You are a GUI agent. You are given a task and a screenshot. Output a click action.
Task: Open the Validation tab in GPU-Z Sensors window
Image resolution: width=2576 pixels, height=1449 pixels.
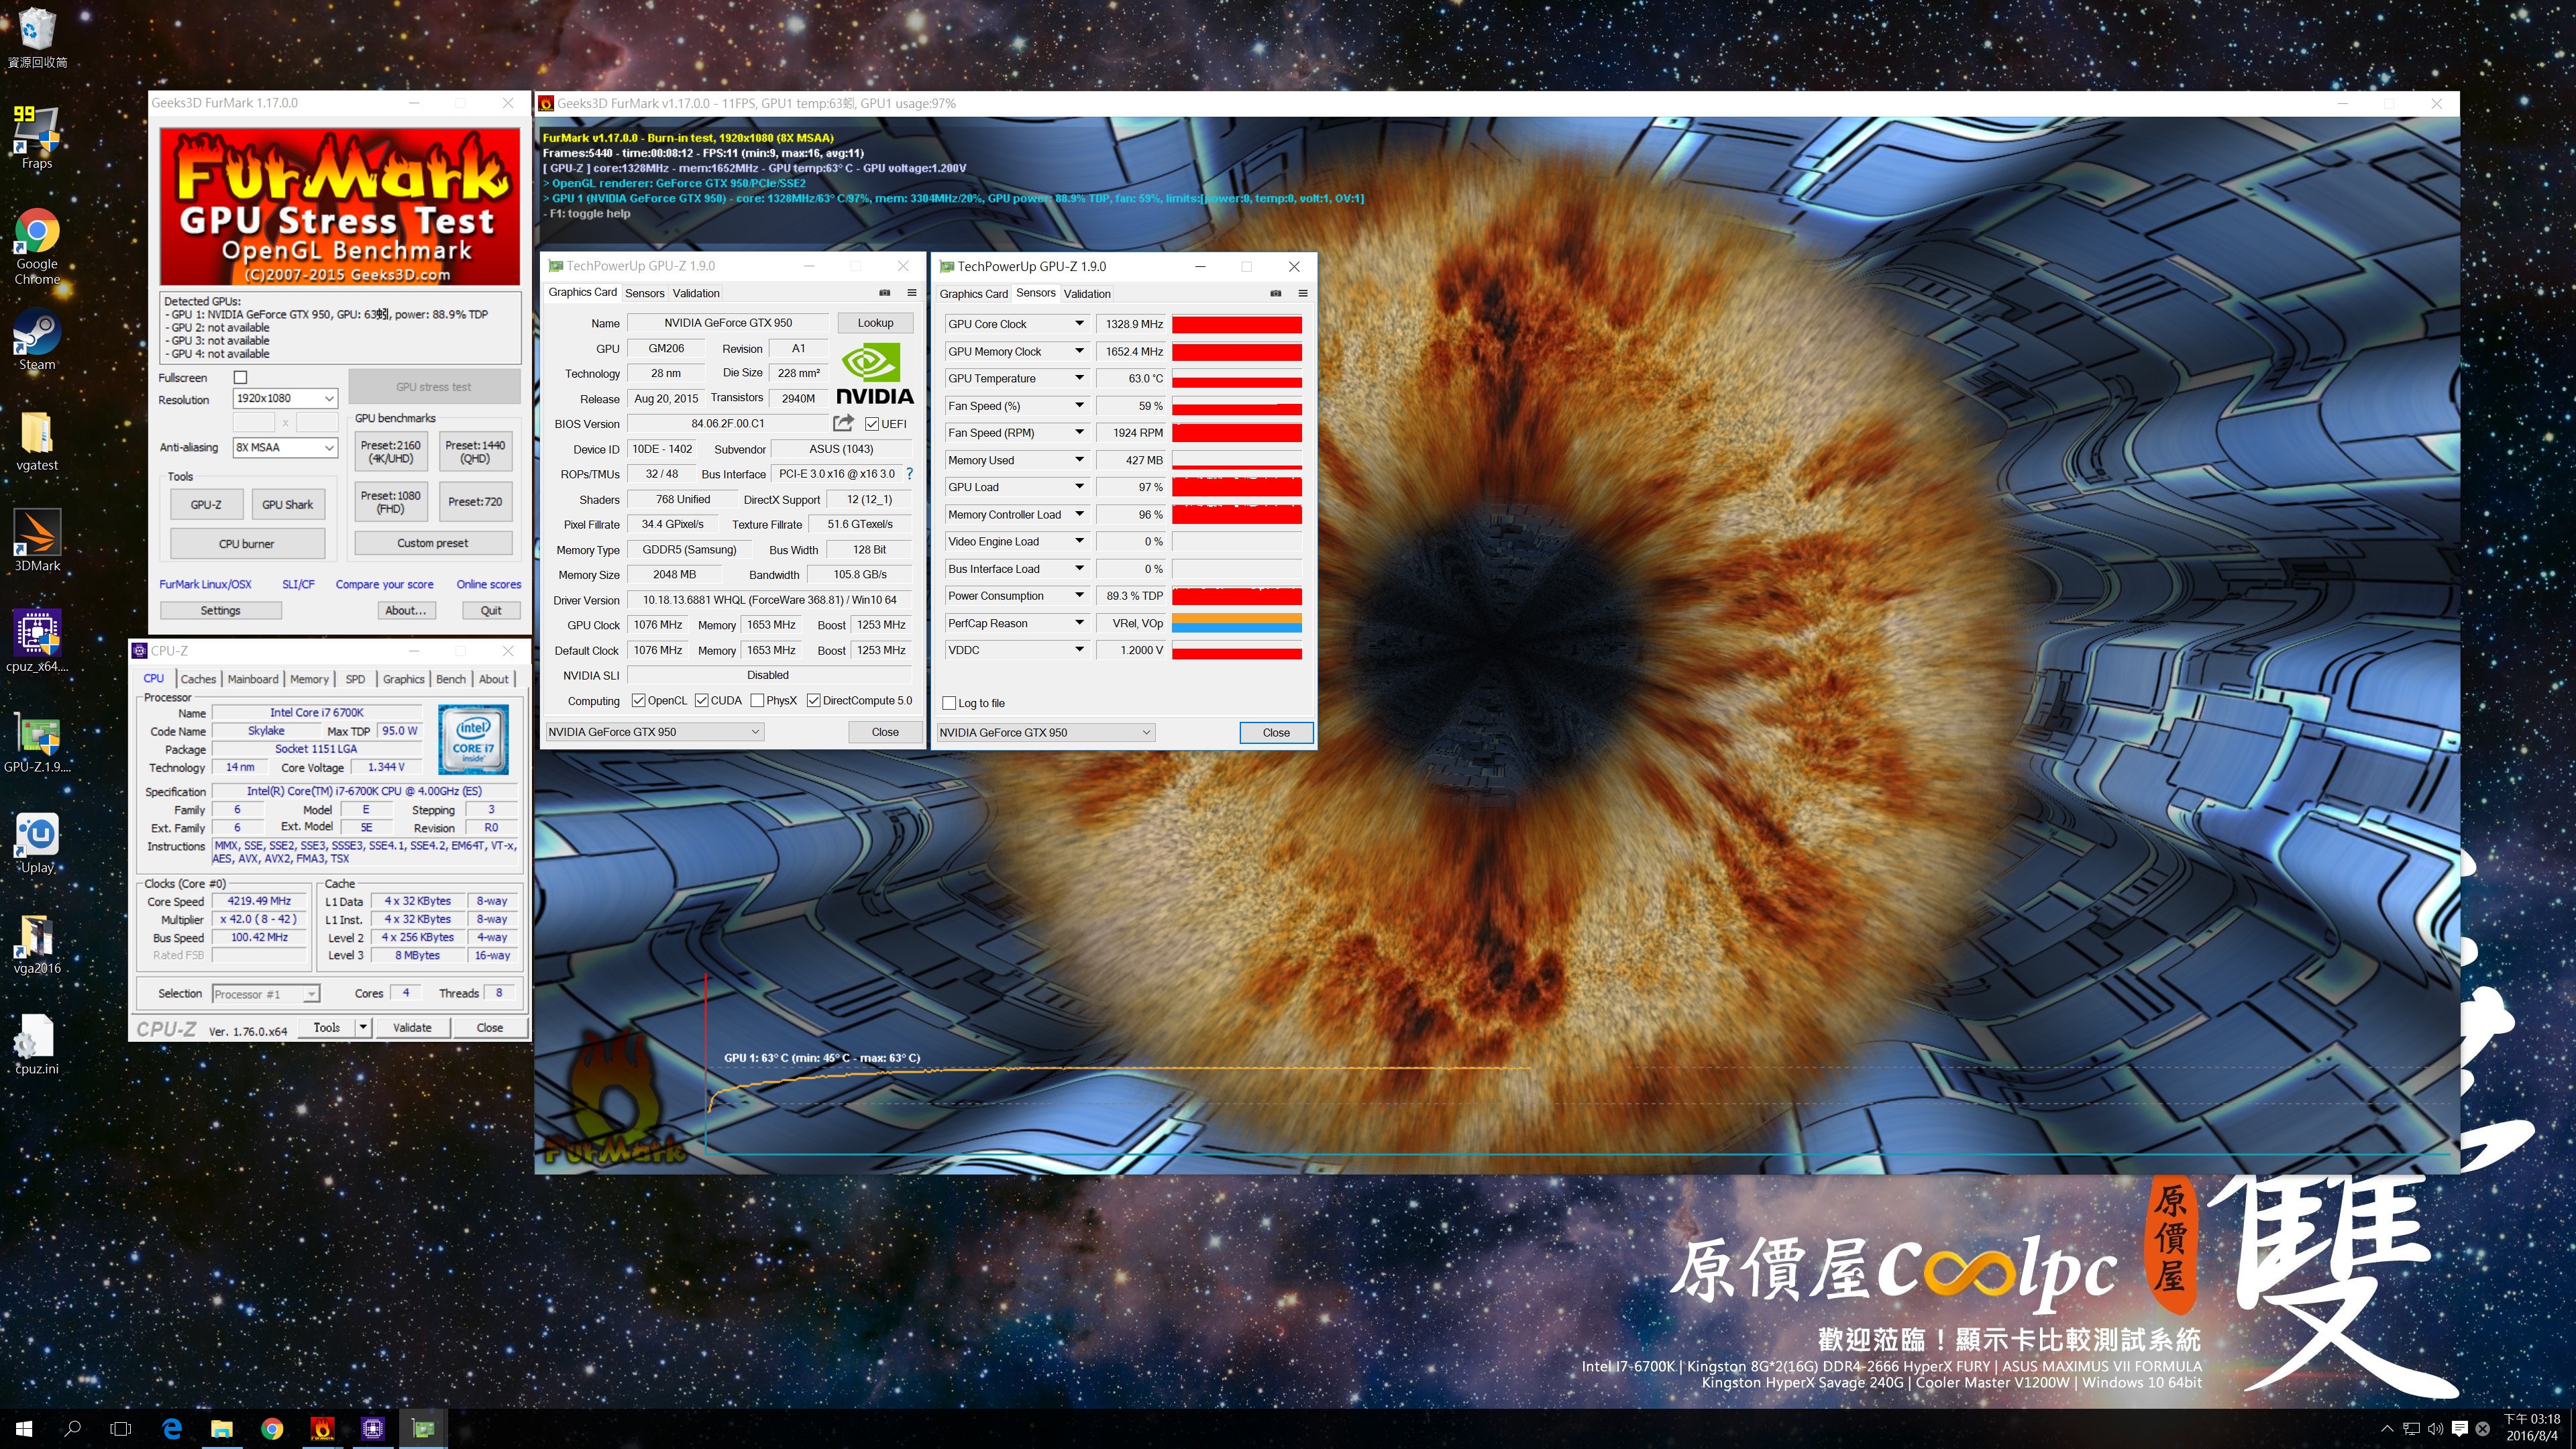1087,294
